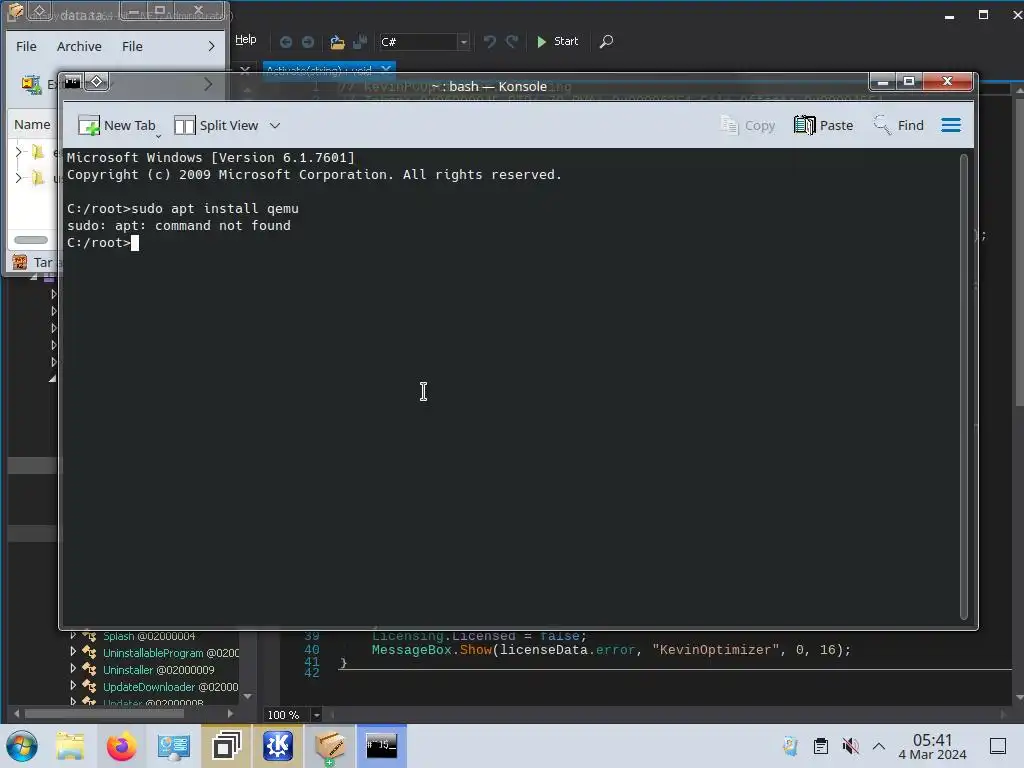Open the system settings taskbar icon
This screenshot has width=1024, height=768.
174,746
